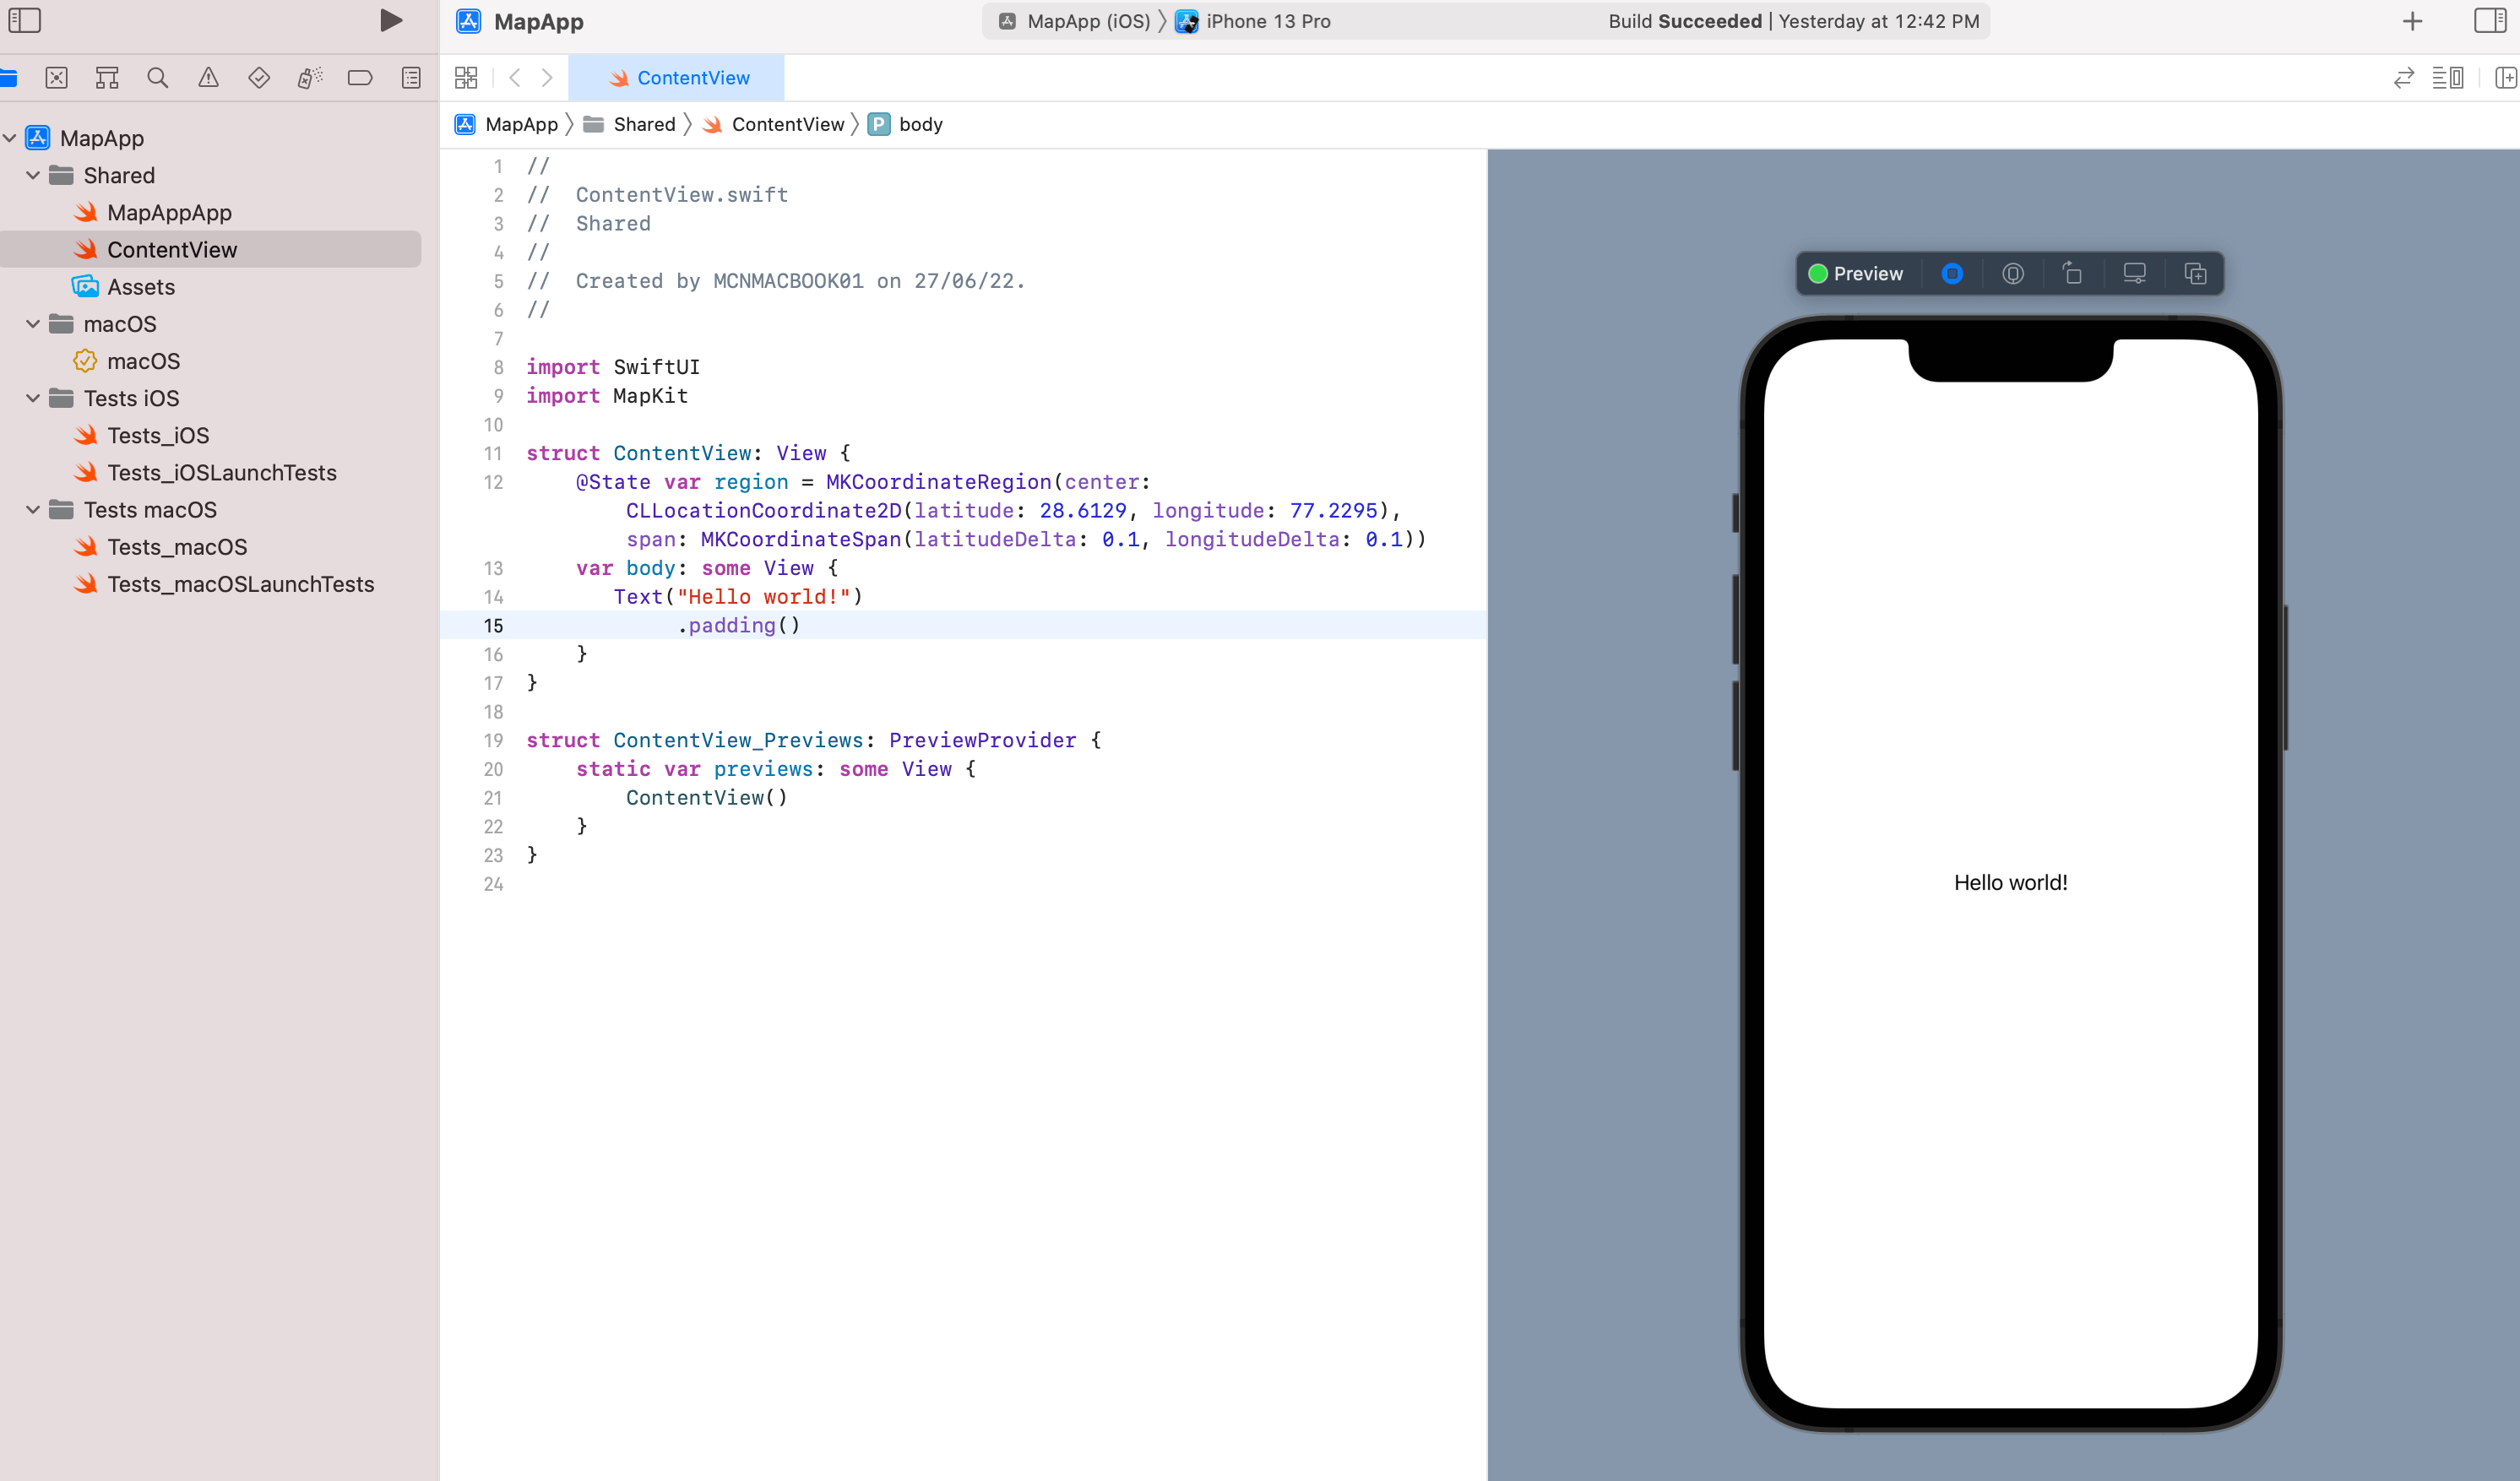The height and width of the screenshot is (1481, 2520).
Task: Open the issue navigator warning icon
Action: (x=208, y=78)
